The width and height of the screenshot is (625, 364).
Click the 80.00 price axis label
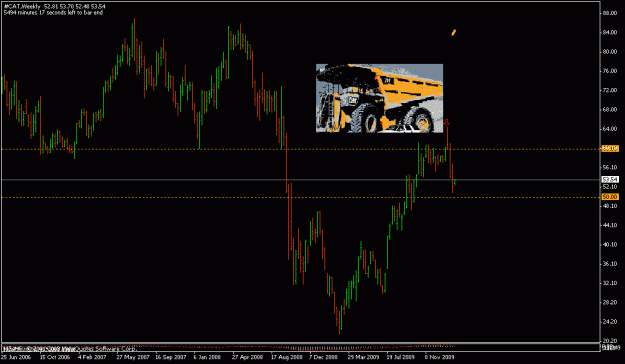pyautogui.click(x=610, y=52)
